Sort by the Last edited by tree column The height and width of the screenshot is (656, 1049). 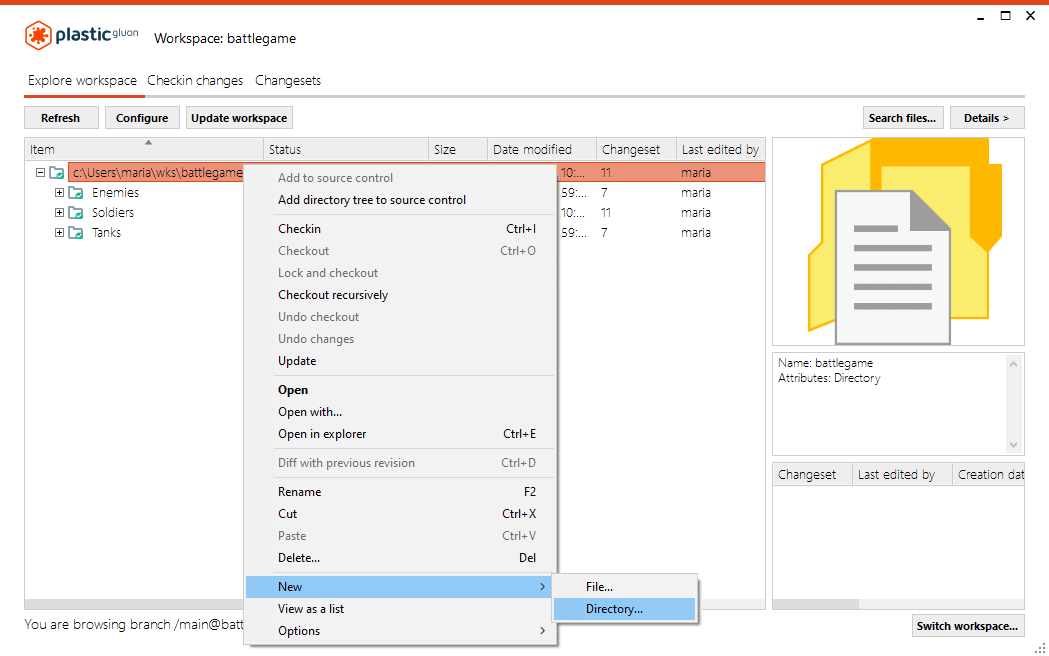(x=721, y=149)
